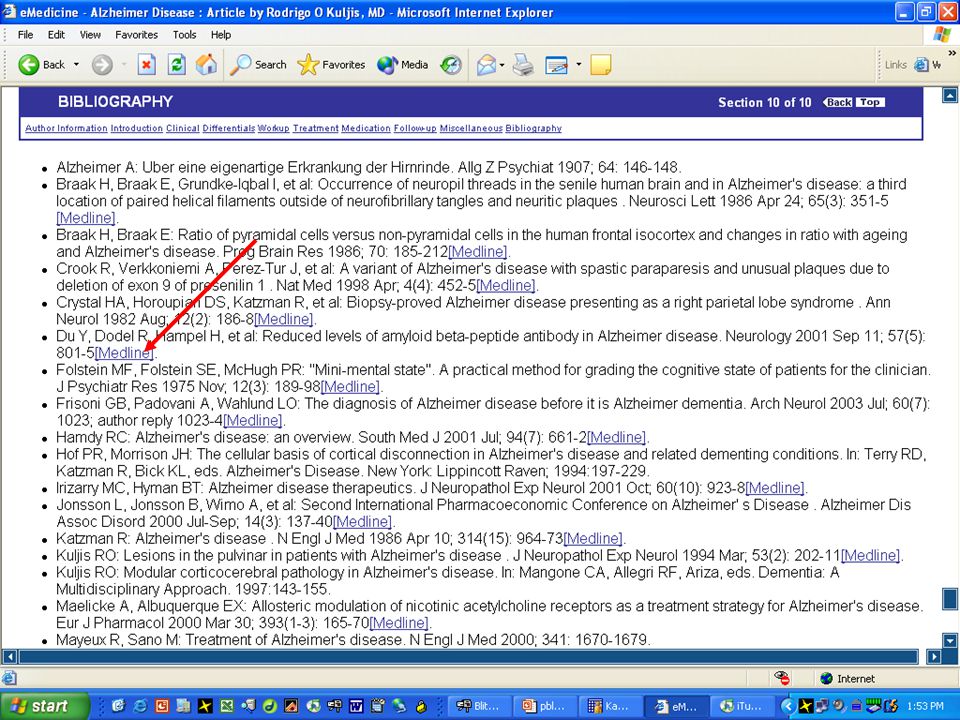Click the Bibliography section link
This screenshot has width=960, height=720.
(533, 128)
